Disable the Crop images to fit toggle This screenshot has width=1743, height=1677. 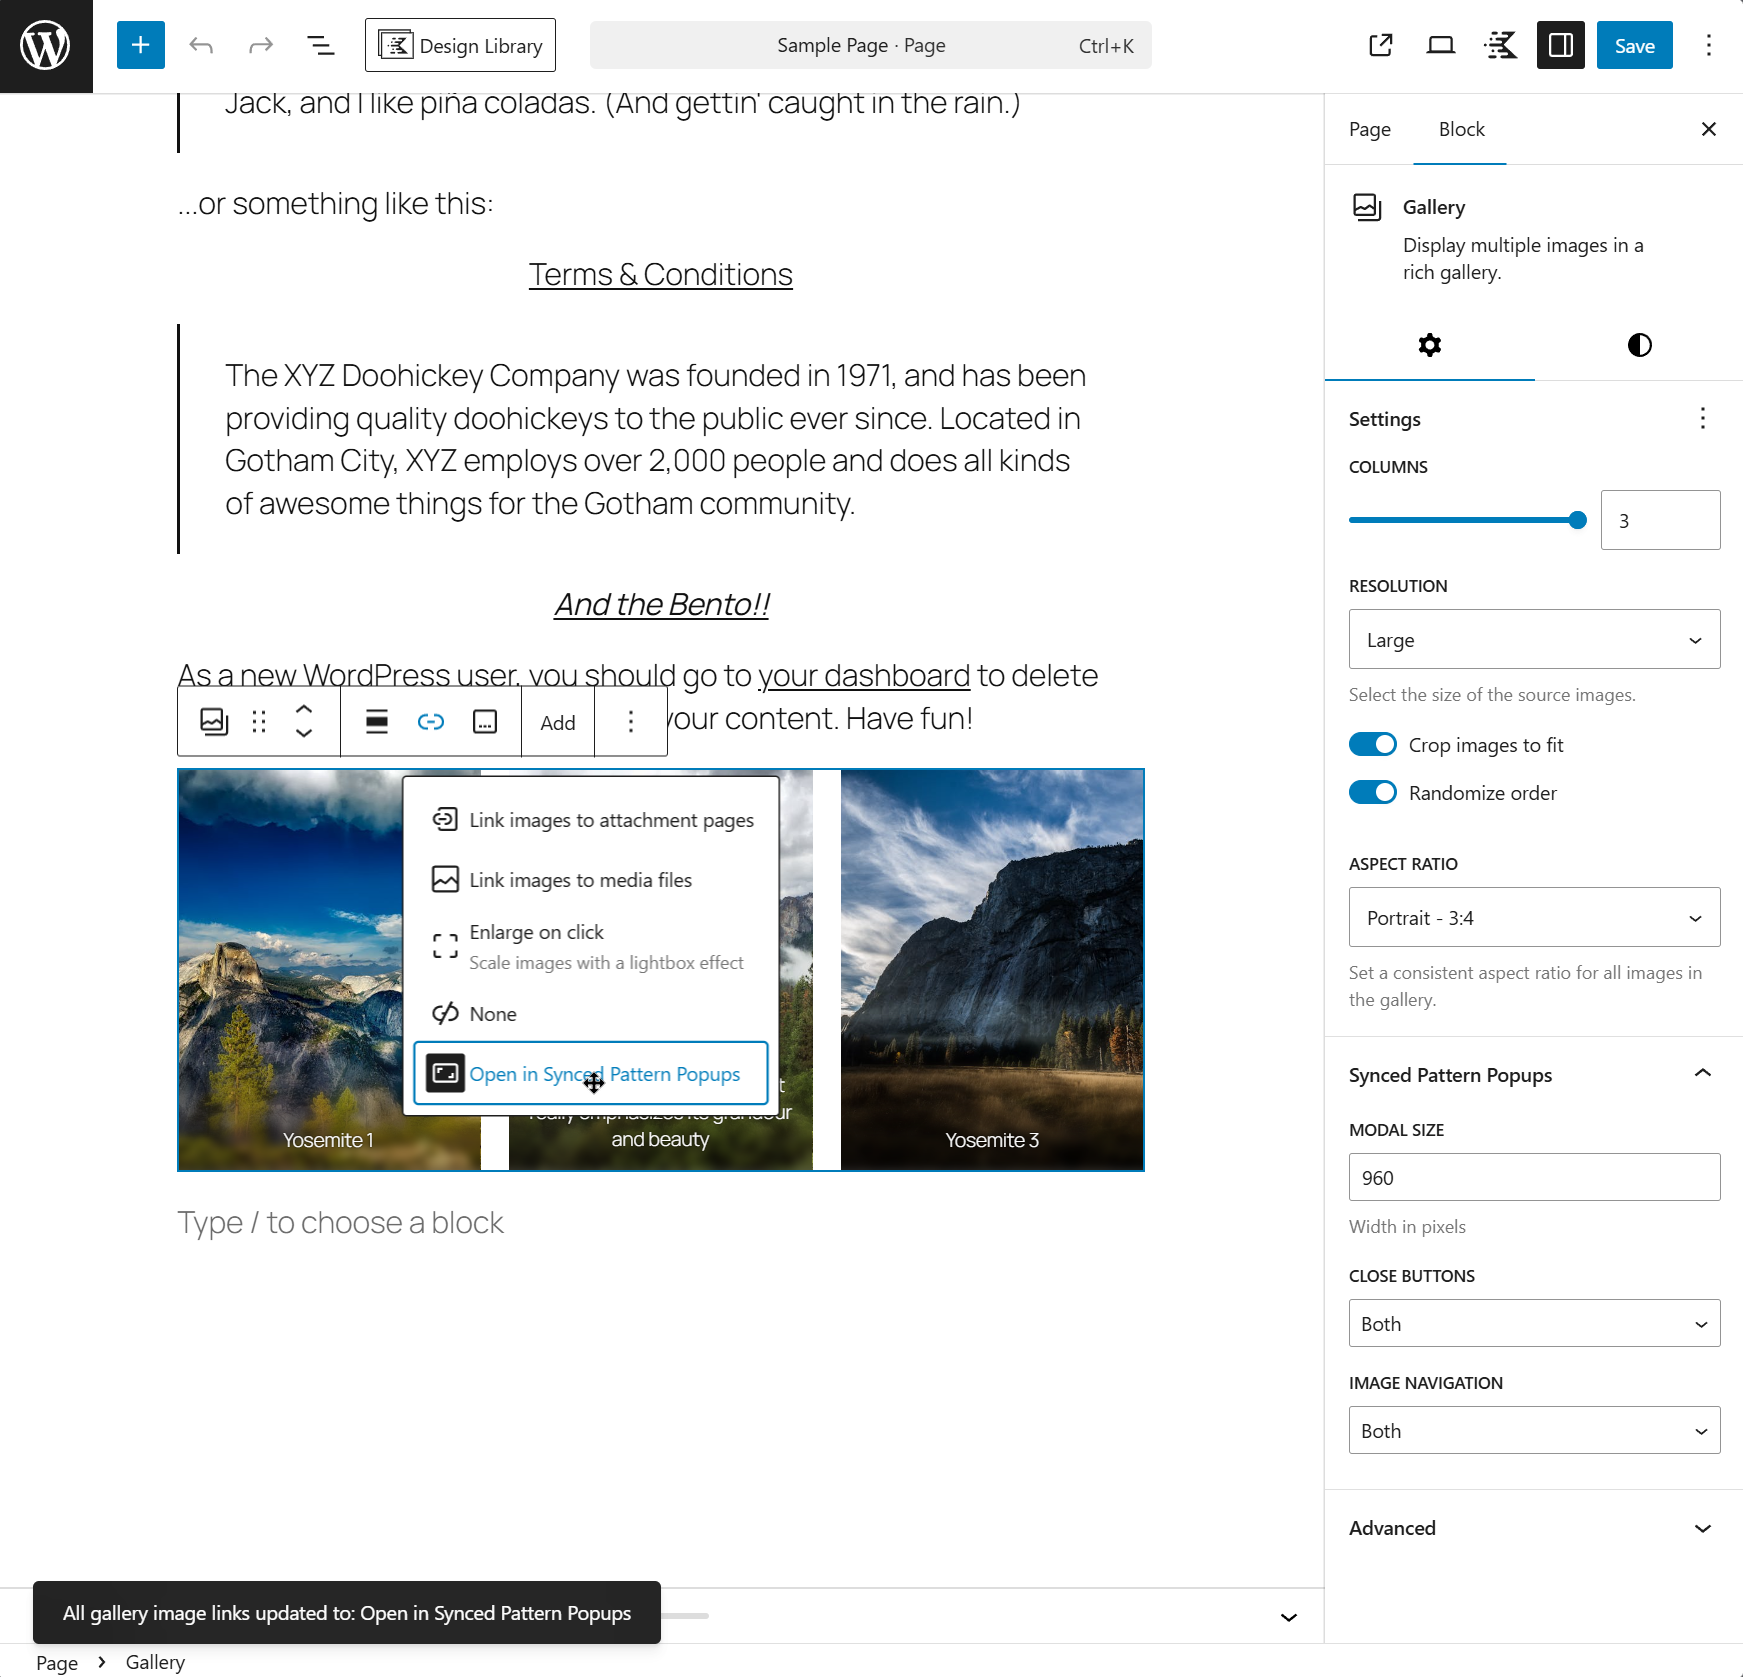1372,744
